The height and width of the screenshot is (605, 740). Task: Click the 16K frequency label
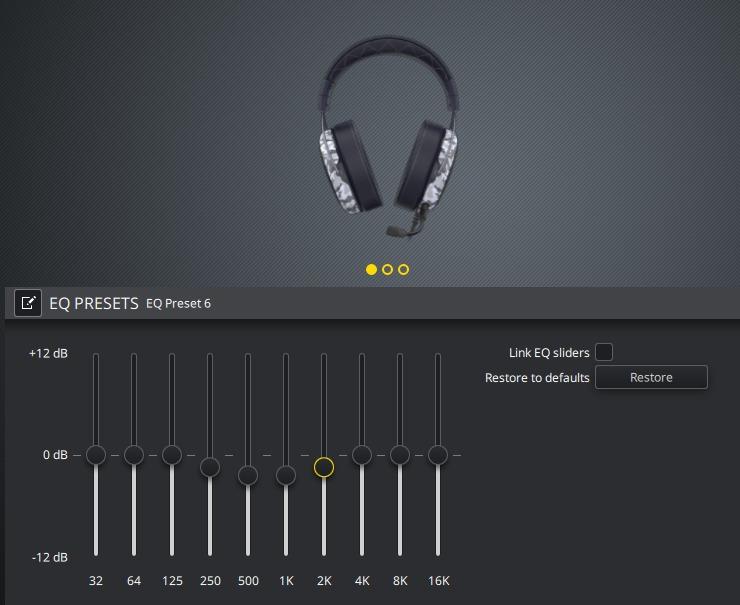pos(438,581)
